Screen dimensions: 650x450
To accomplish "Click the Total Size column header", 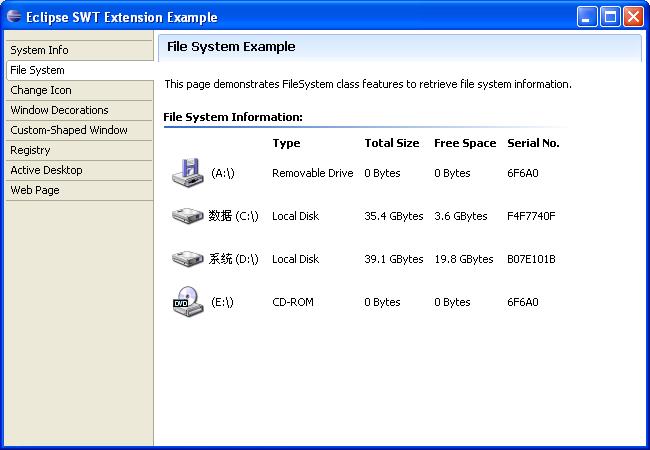I will tap(392, 143).
